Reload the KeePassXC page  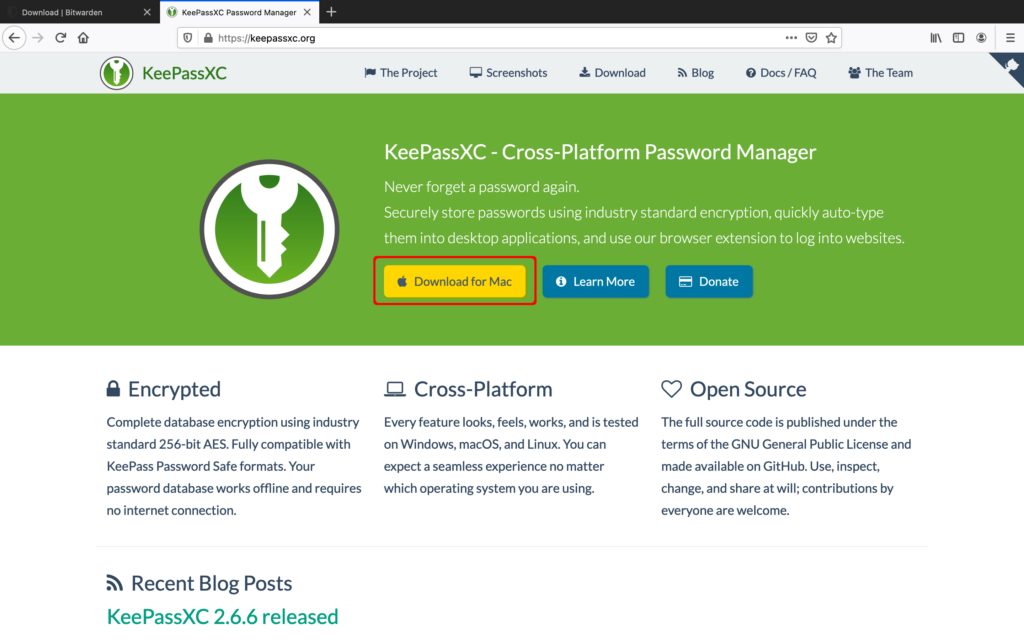click(61, 38)
